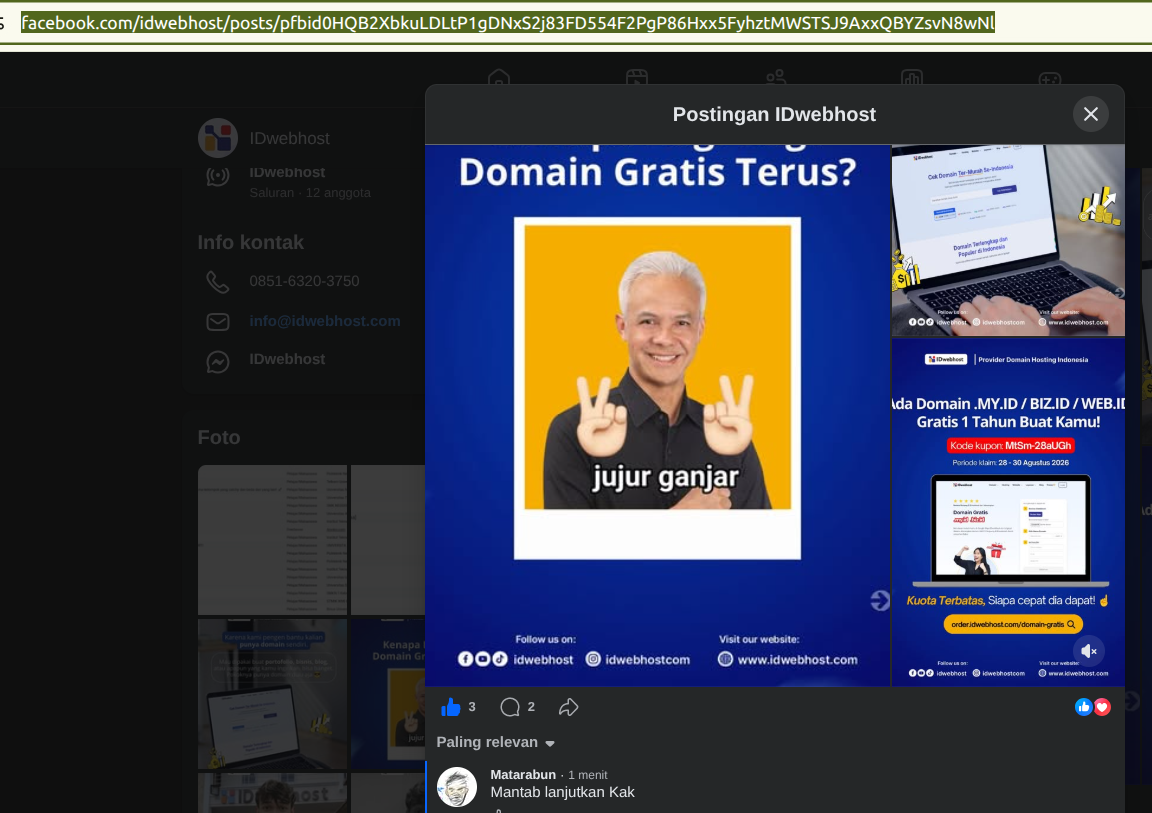This screenshot has width=1152, height=813.
Task: Open the laptop photo thumbnail in Foto
Action: [273, 693]
